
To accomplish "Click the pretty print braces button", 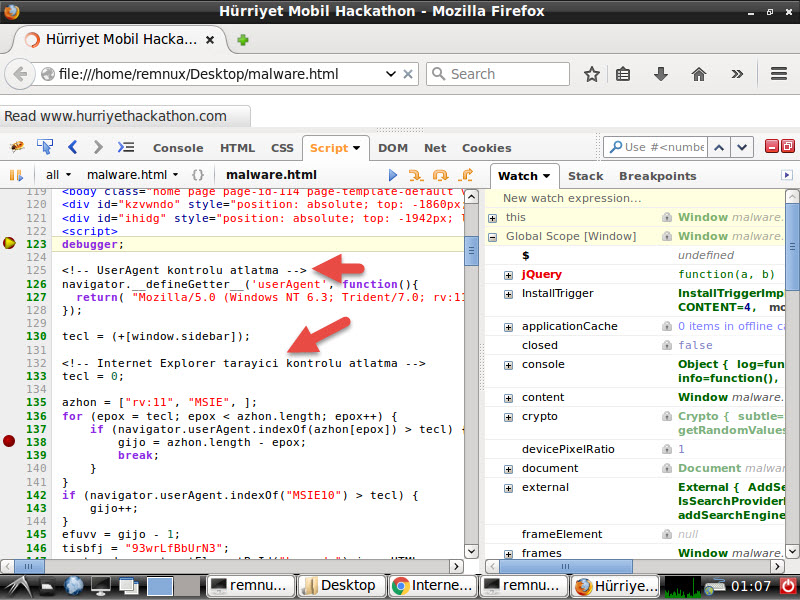I will pyautogui.click(x=197, y=175).
